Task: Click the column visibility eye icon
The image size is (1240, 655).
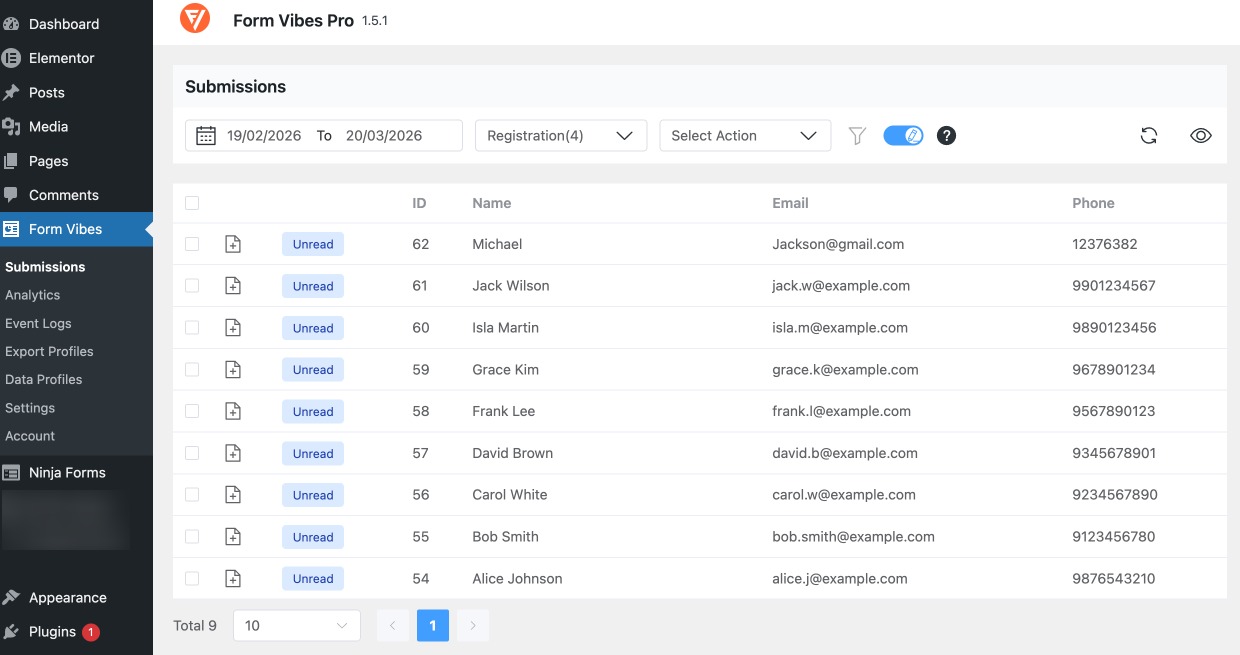Action: (x=1201, y=135)
